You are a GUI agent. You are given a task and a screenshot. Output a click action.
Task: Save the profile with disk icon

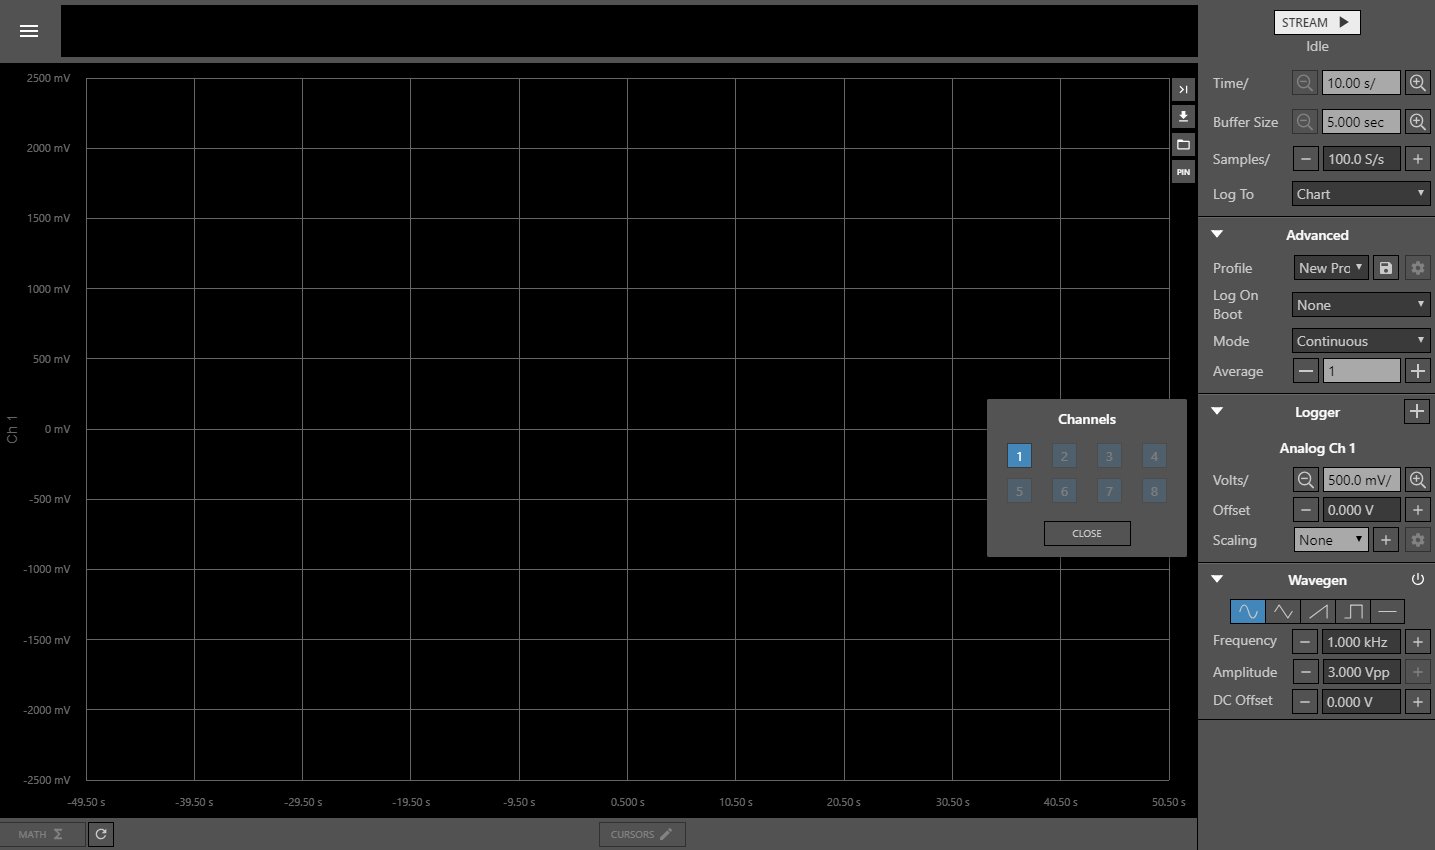(x=1385, y=268)
